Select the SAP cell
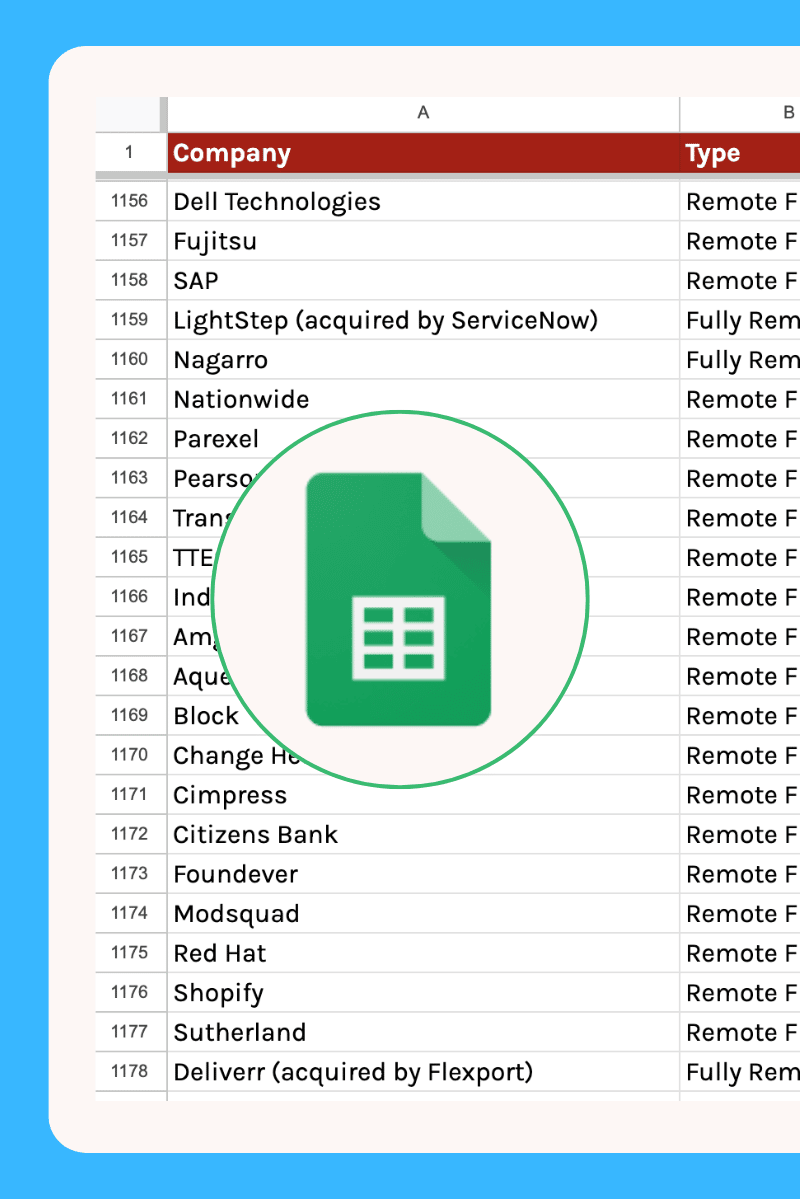The width and height of the screenshot is (800, 1199). (423, 281)
